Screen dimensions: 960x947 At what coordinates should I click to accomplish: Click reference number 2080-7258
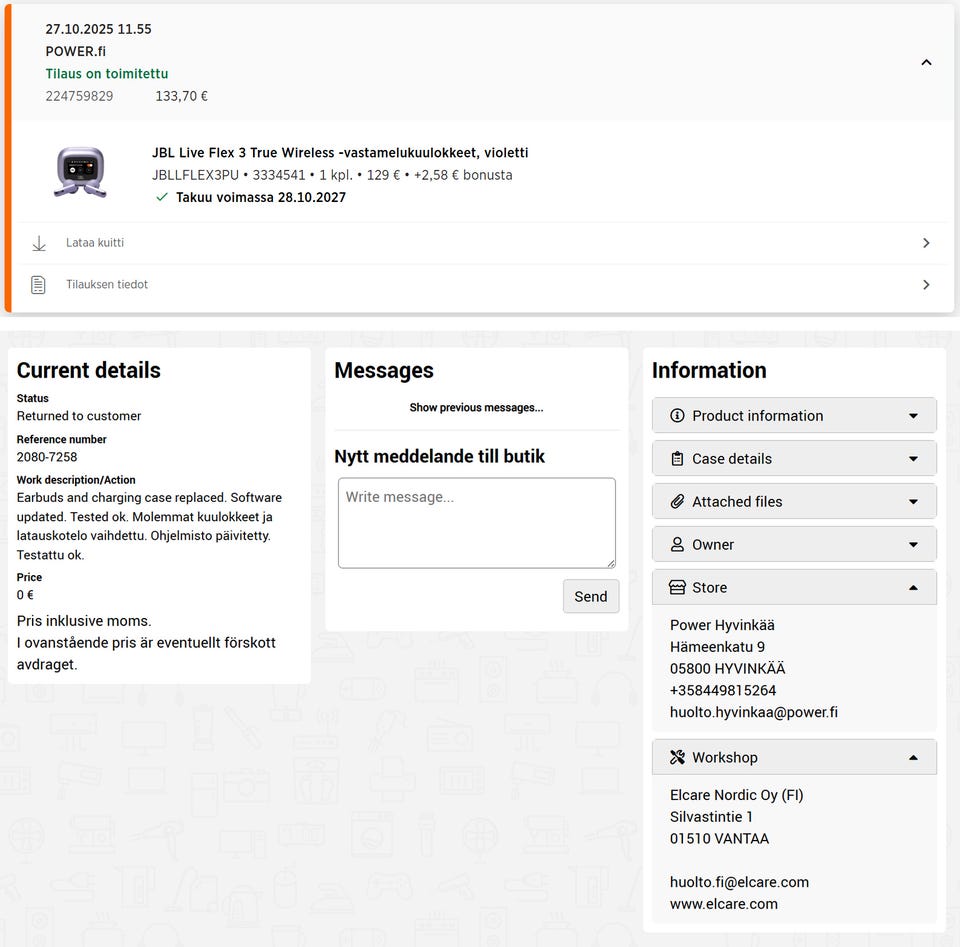click(47, 457)
